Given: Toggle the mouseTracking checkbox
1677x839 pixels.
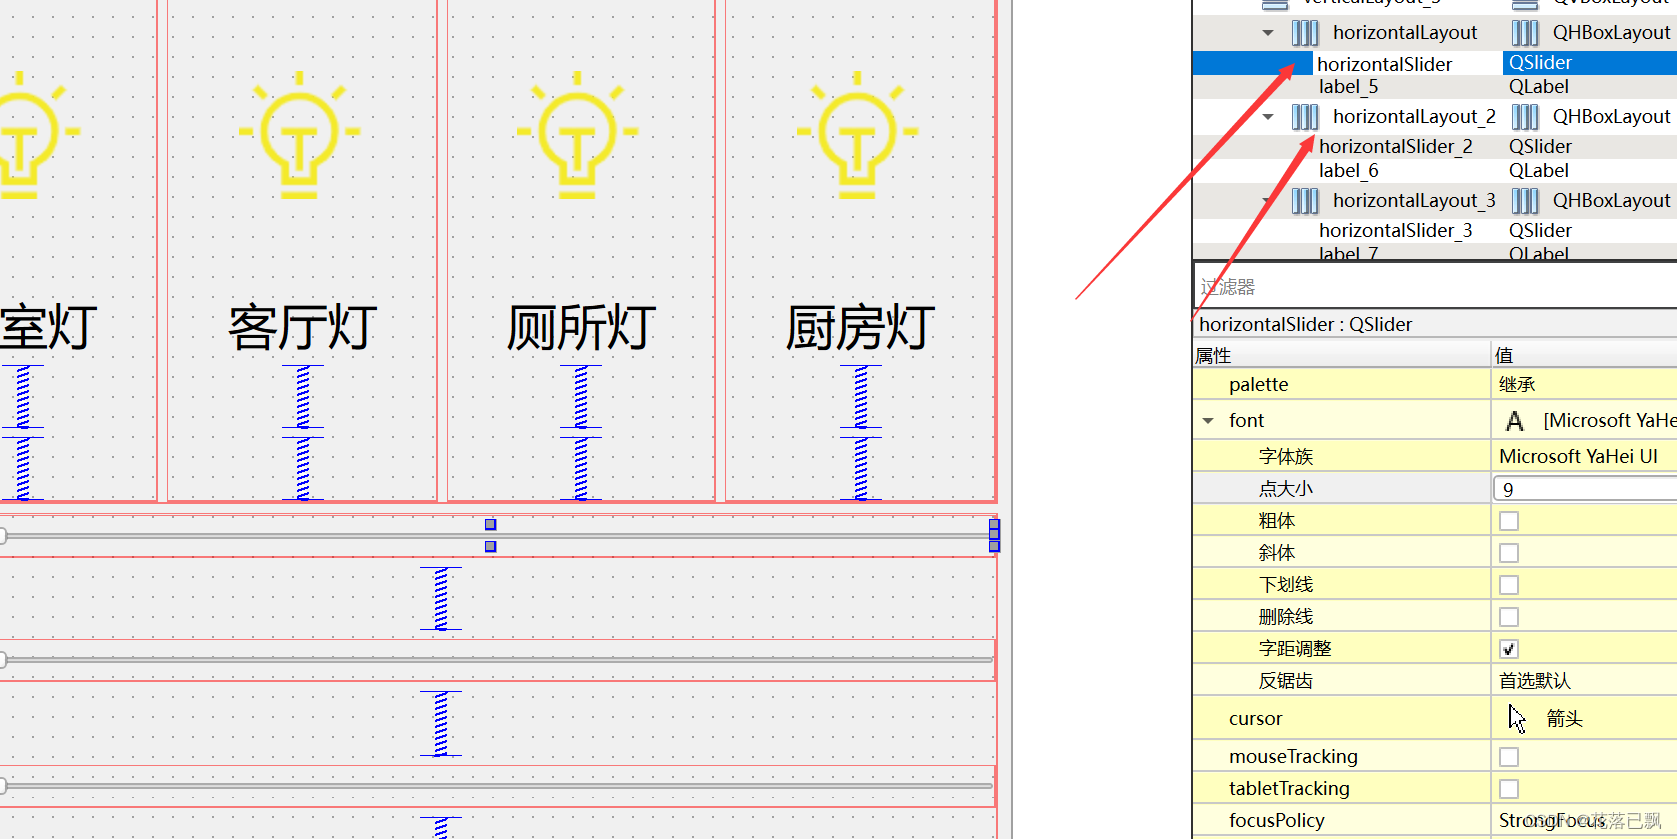Looking at the screenshot, I should [x=1509, y=757].
